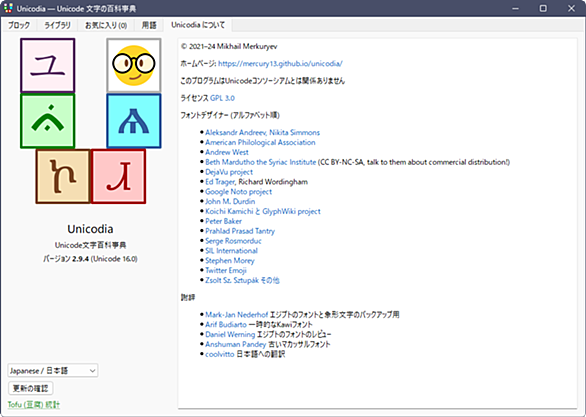This screenshot has width=586, height=417.
Task: Open the Andrew West link
Action: [x=227, y=152]
